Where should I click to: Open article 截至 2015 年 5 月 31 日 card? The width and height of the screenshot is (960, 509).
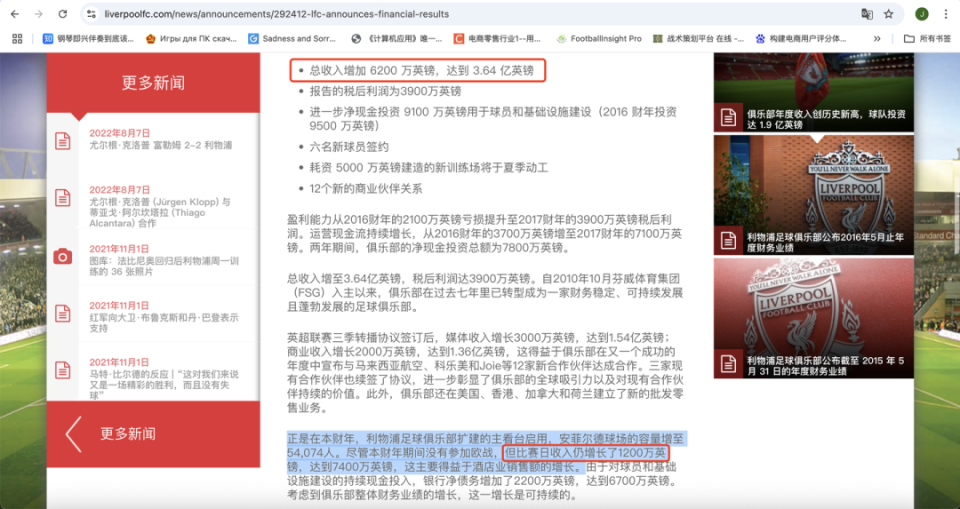point(814,318)
